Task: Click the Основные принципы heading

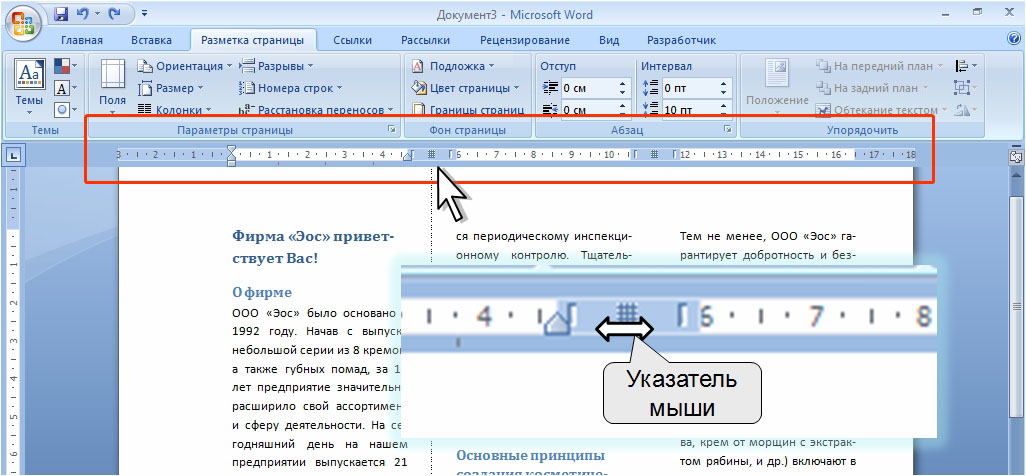Action: pyautogui.click(x=530, y=455)
